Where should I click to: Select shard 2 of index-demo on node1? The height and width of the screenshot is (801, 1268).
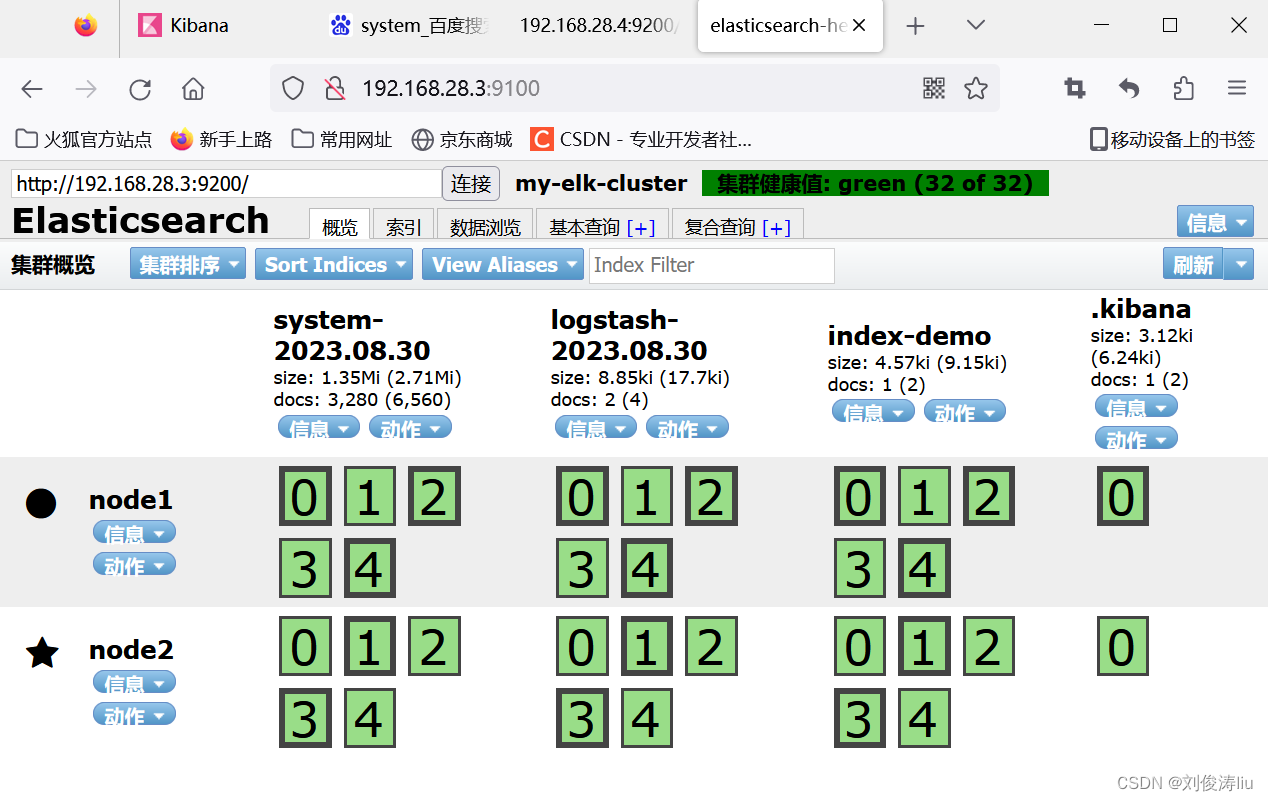988,496
